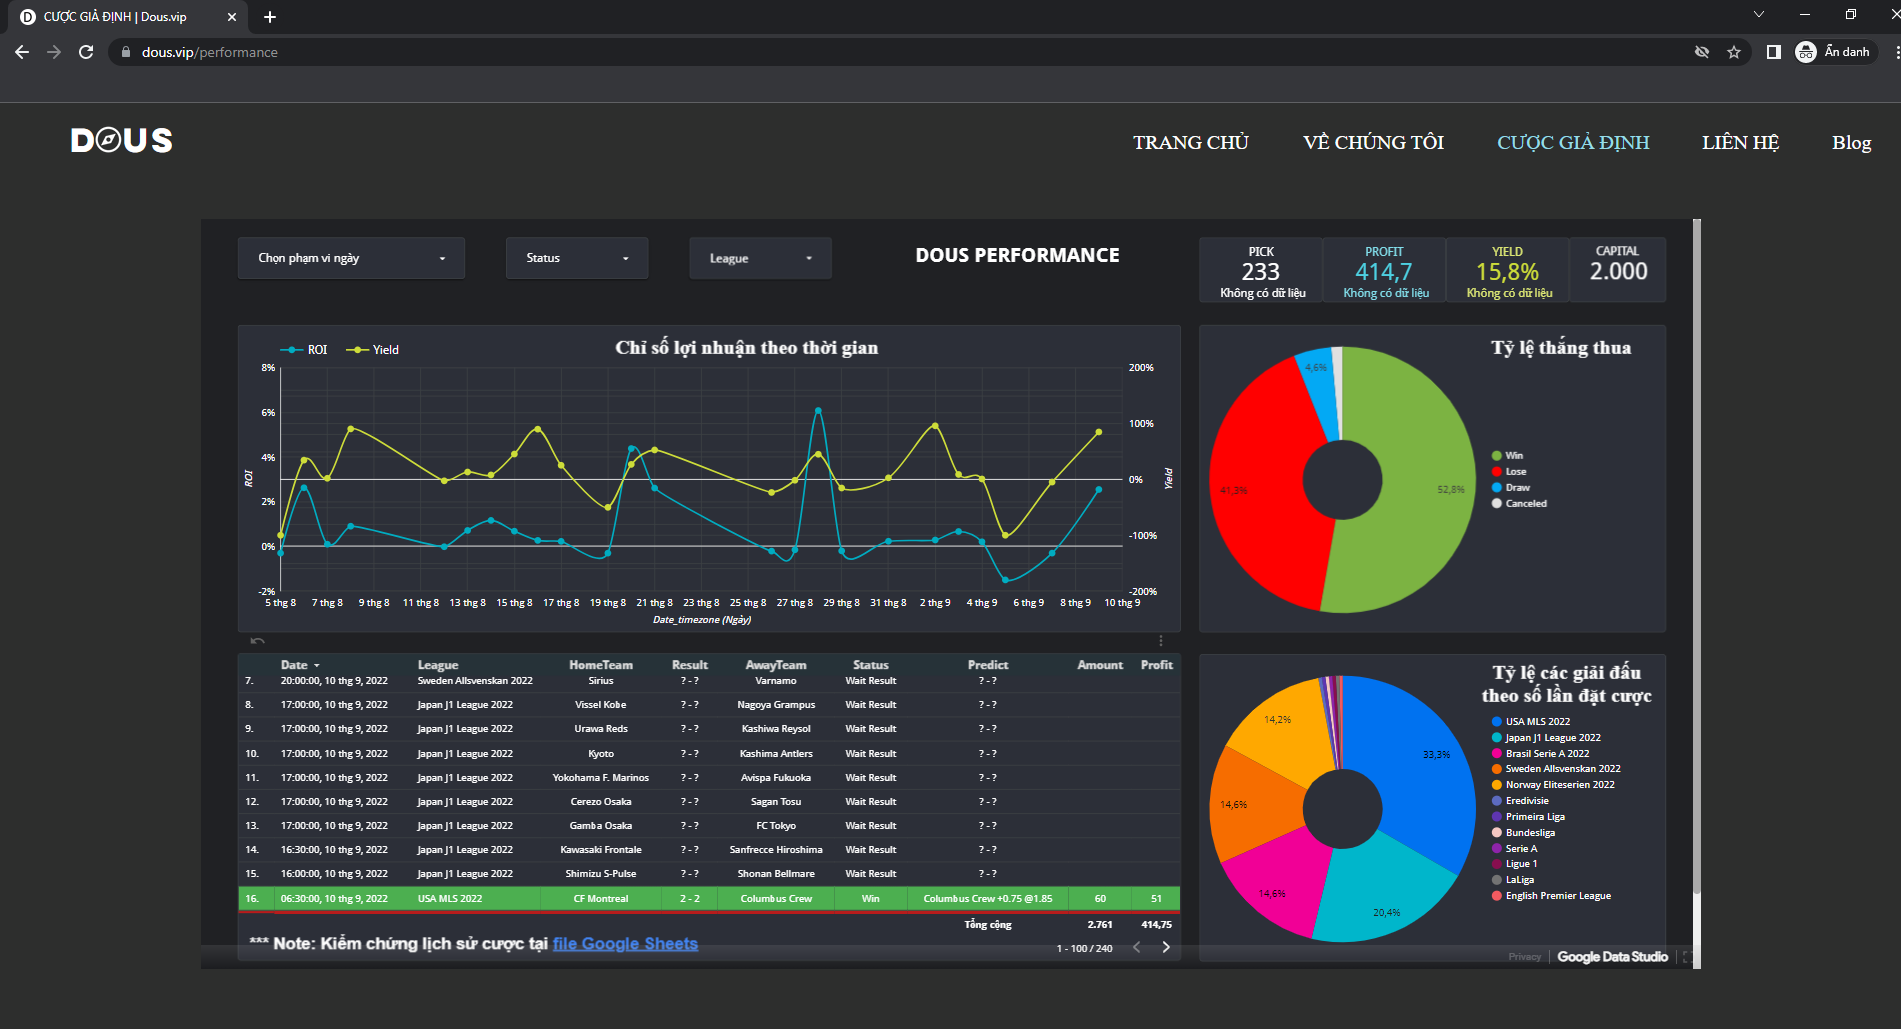Sort the table by the Date column header
Image resolution: width=1901 pixels, height=1029 pixels.
tap(295, 665)
